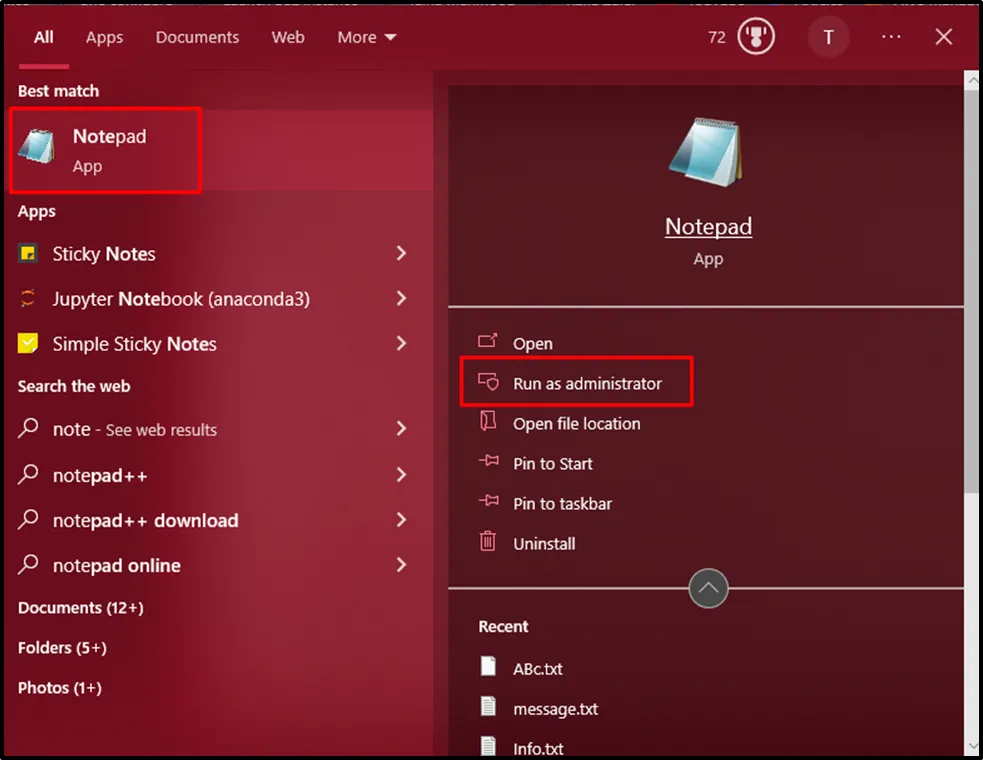Click the Simple Sticky Notes icon
983x760 pixels.
[x=29, y=344]
